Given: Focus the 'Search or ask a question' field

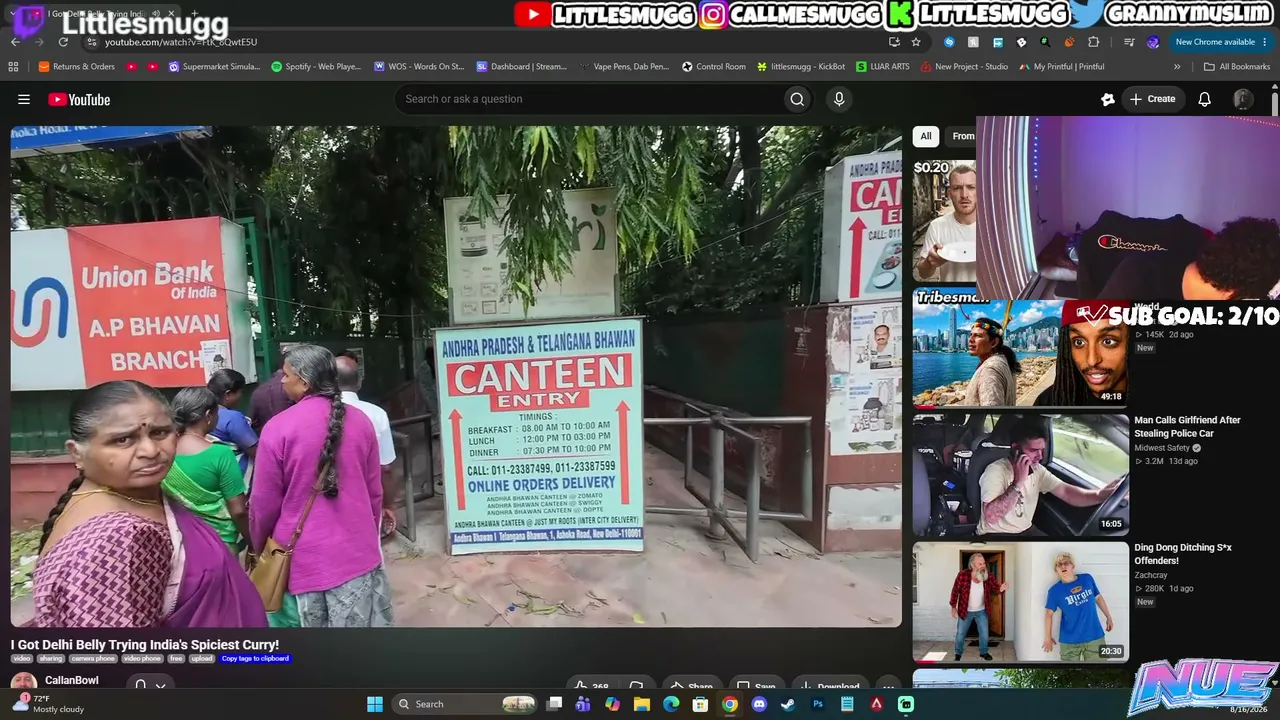Looking at the screenshot, I should click(x=590, y=99).
